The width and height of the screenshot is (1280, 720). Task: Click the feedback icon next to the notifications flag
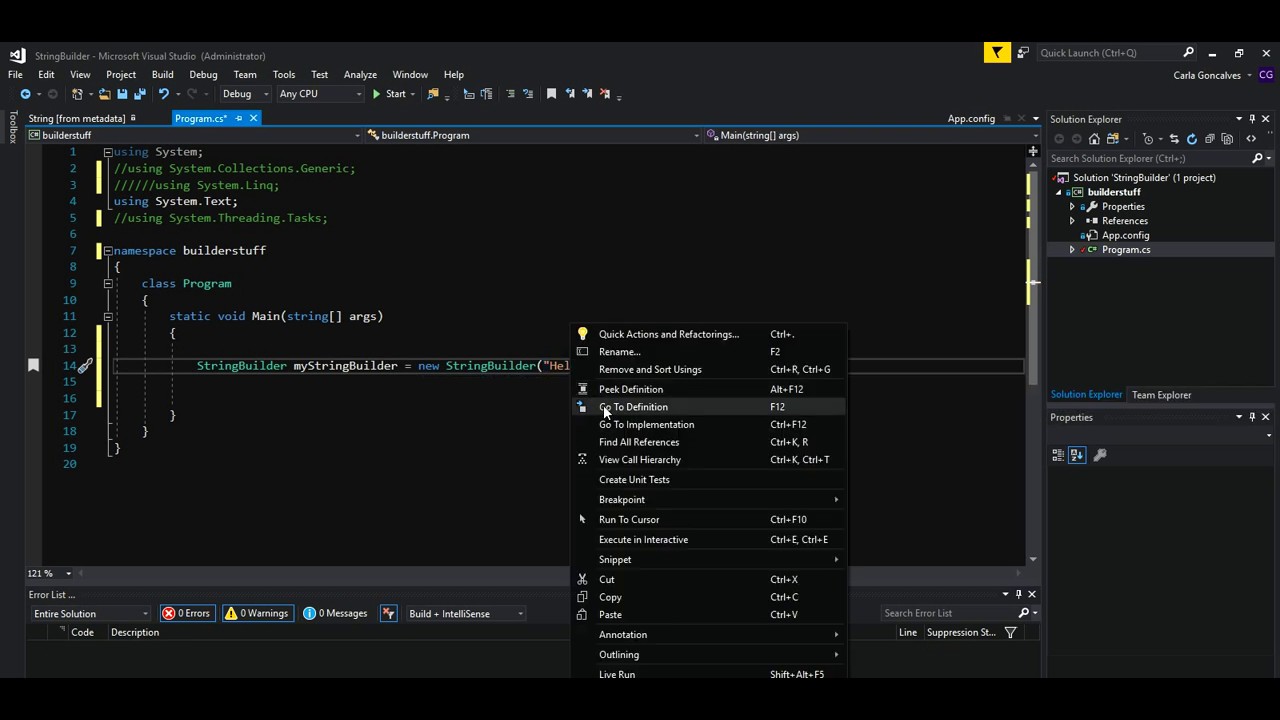click(x=1023, y=53)
